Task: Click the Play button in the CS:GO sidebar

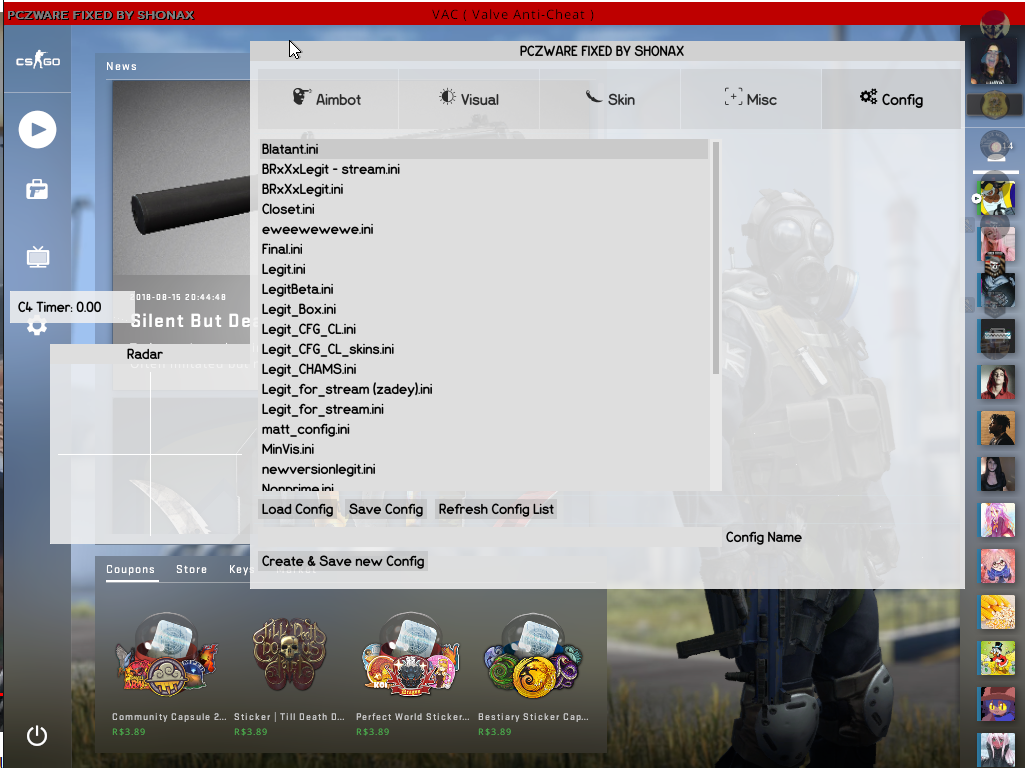Action: coord(37,129)
